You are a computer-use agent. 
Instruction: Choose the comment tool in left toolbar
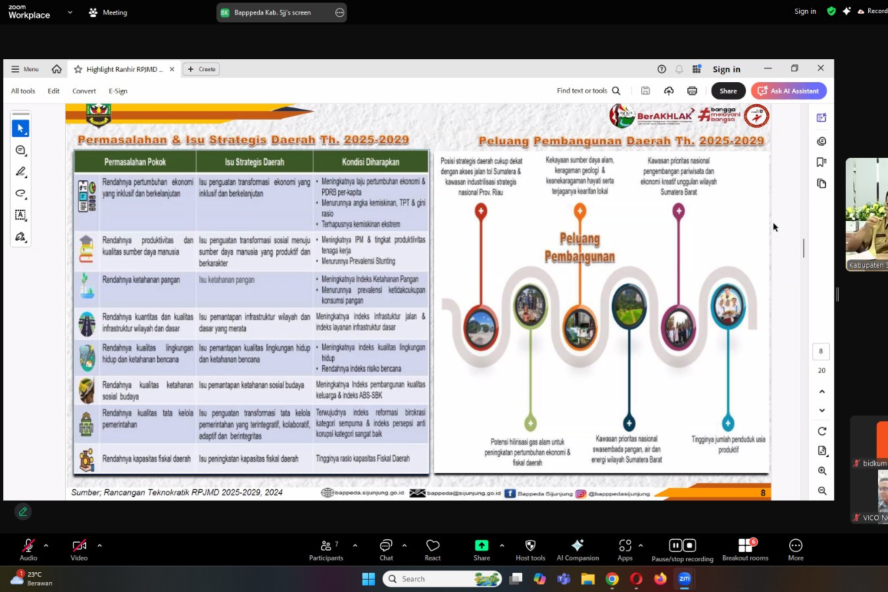[x=21, y=150]
